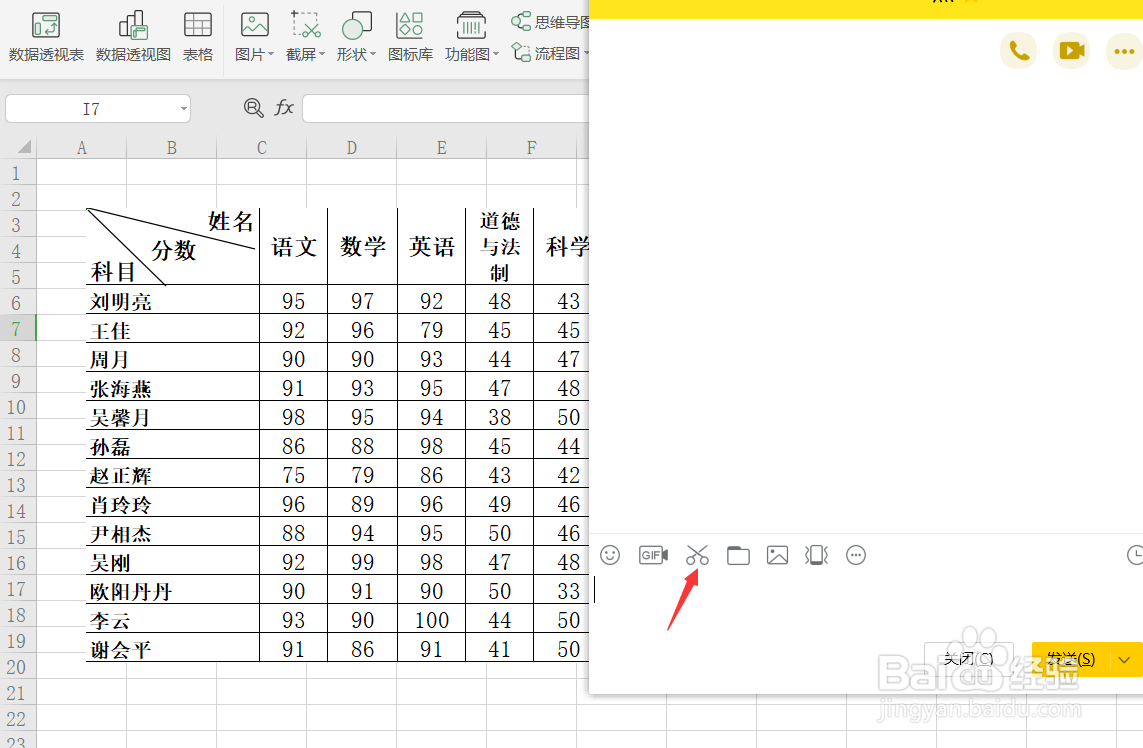Select column A header
This screenshot has height=748, width=1143.
82,147
